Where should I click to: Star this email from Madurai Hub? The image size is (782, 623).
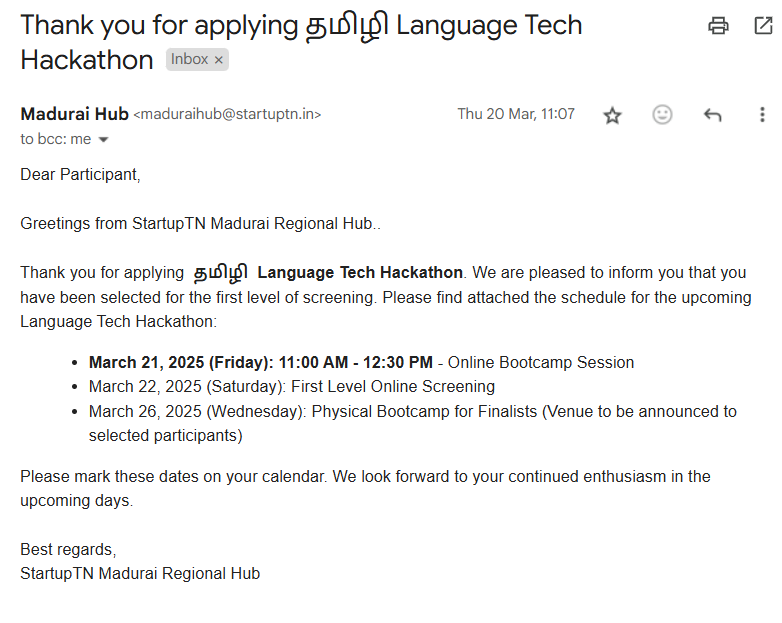coord(612,115)
